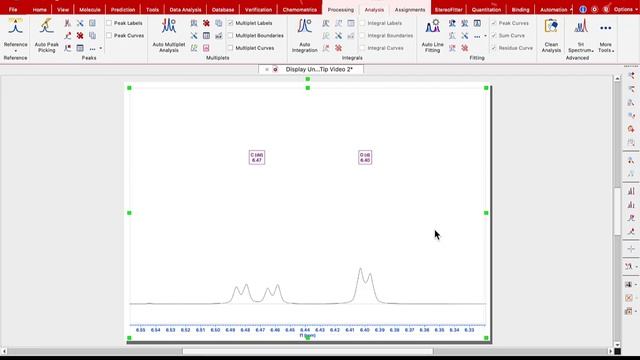Switch to the Home tab
The image size is (640, 360).
(x=40, y=9)
